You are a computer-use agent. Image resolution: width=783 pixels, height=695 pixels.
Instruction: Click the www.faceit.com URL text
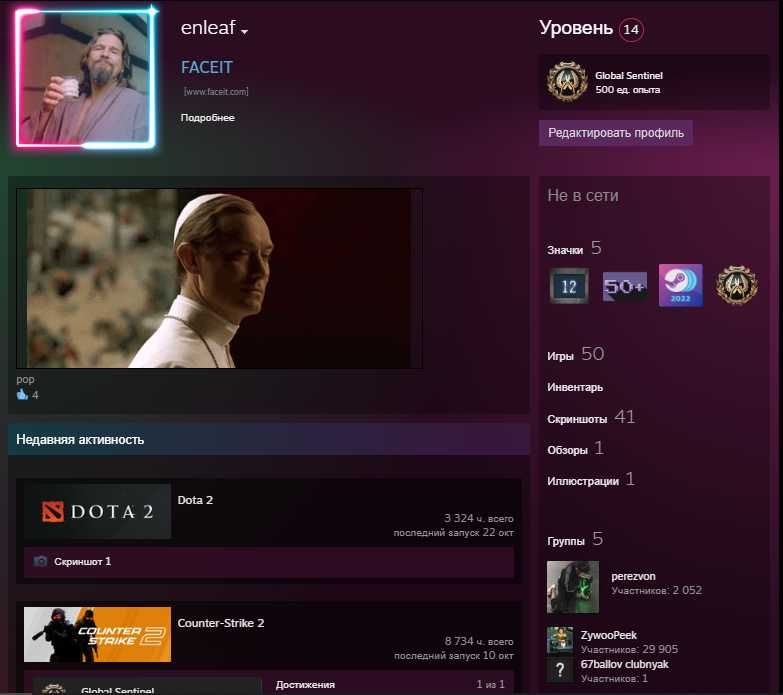coord(216,91)
